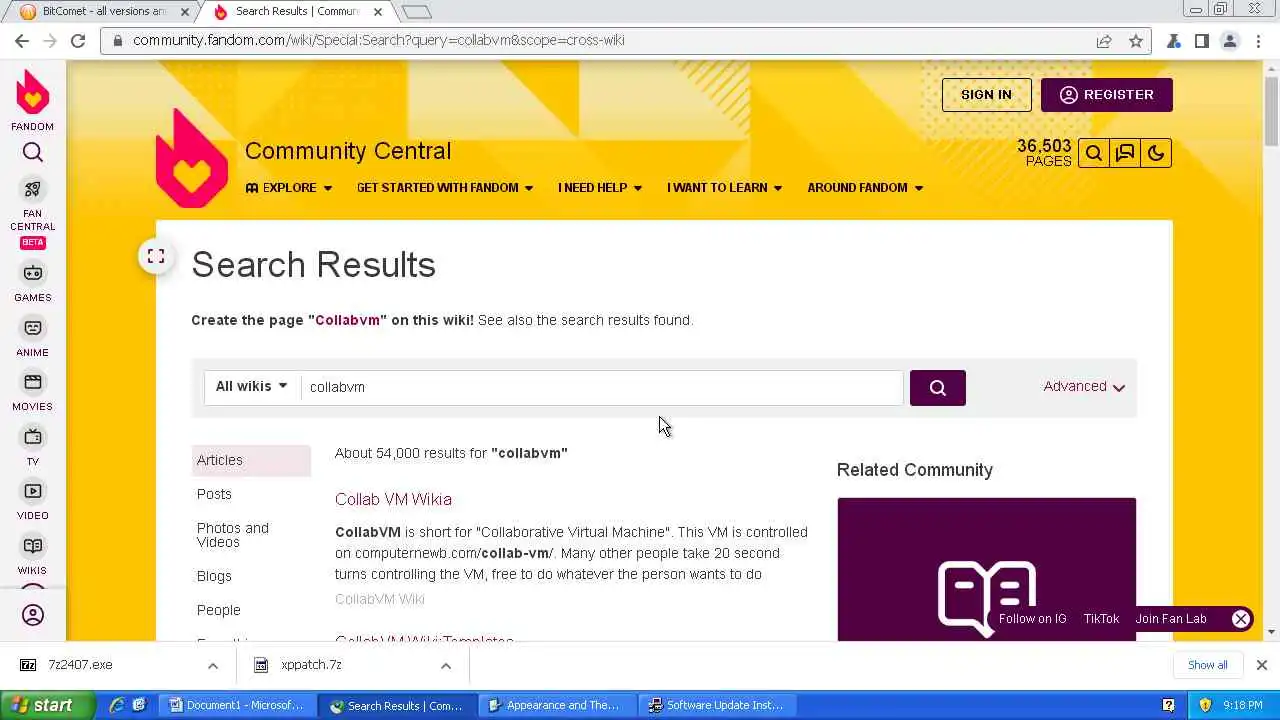Select the Blogs filter

tap(214, 576)
